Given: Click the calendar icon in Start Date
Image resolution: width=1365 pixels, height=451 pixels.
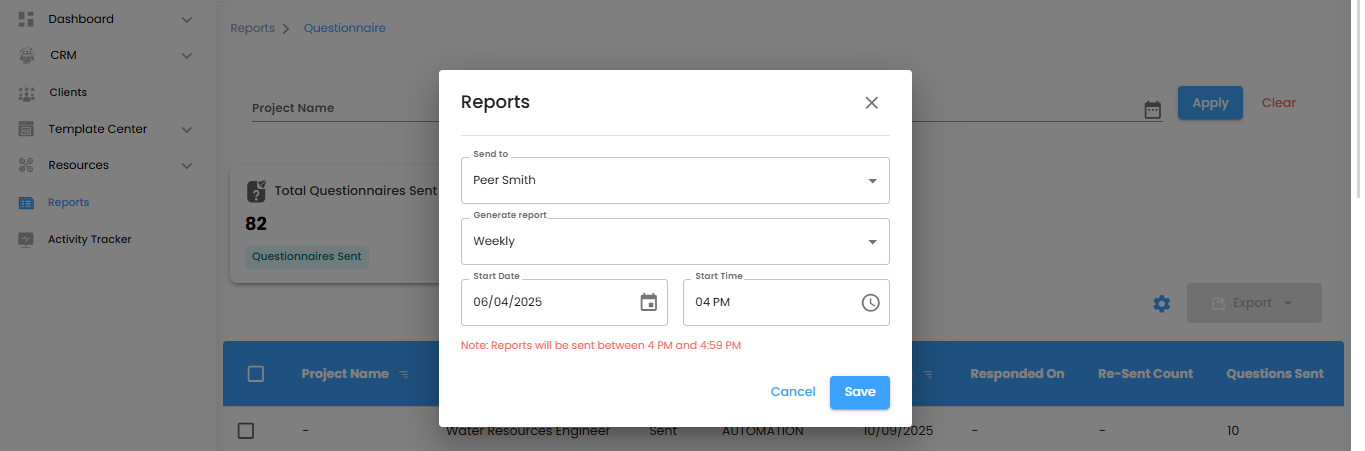Looking at the screenshot, I should pyautogui.click(x=648, y=302).
